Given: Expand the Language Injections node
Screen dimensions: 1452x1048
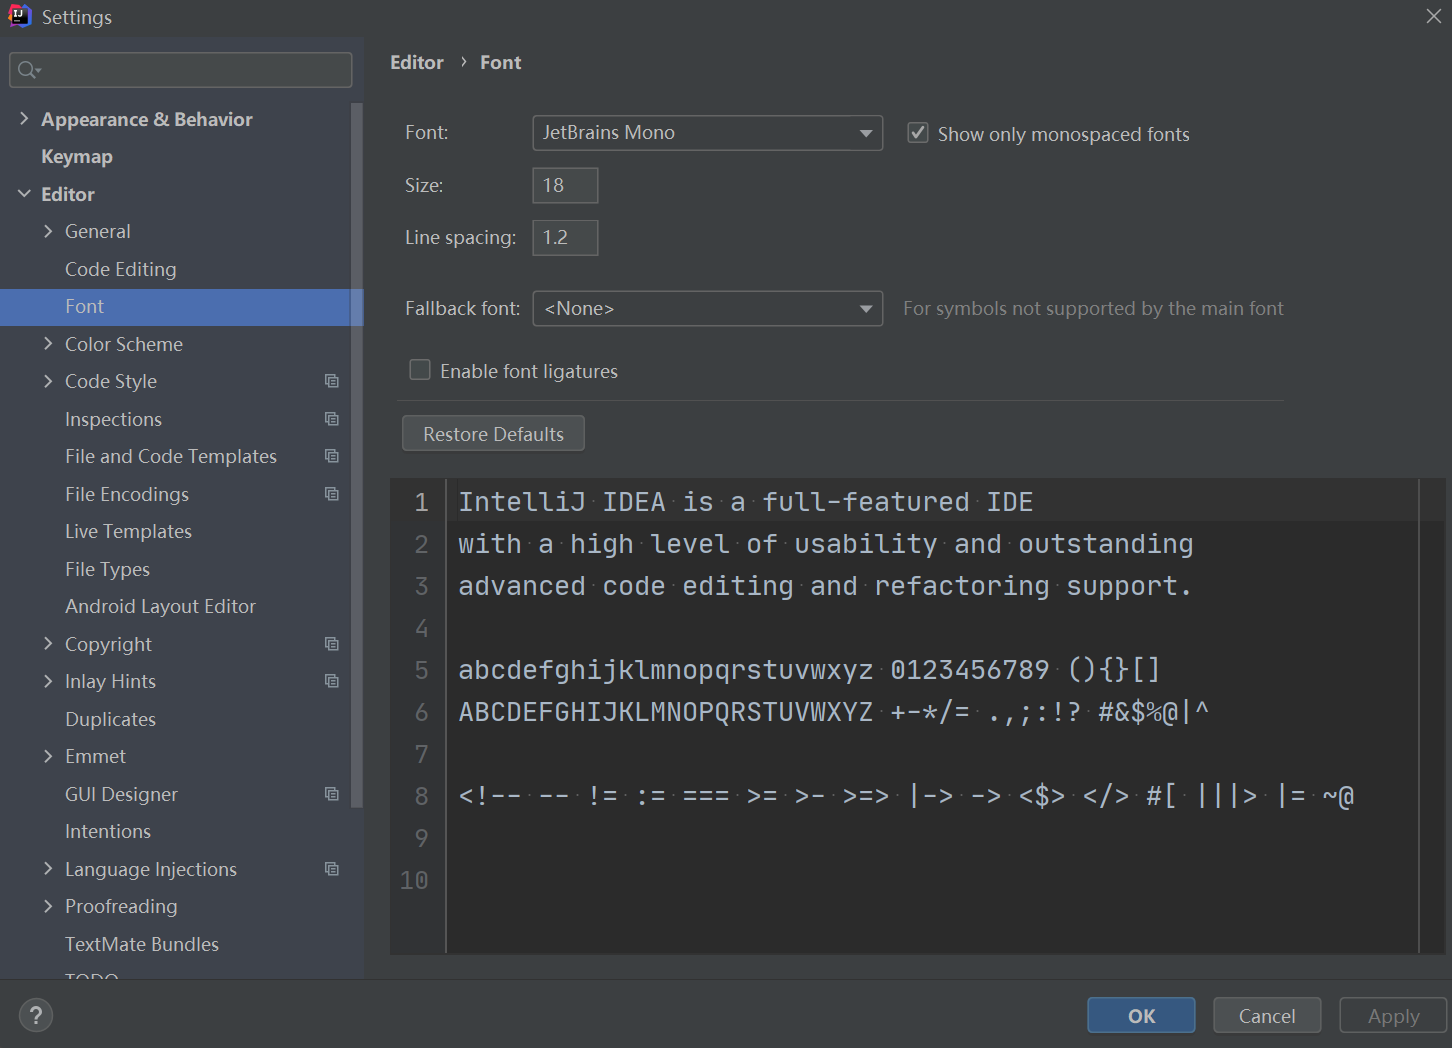Looking at the screenshot, I should pyautogui.click(x=48, y=869).
